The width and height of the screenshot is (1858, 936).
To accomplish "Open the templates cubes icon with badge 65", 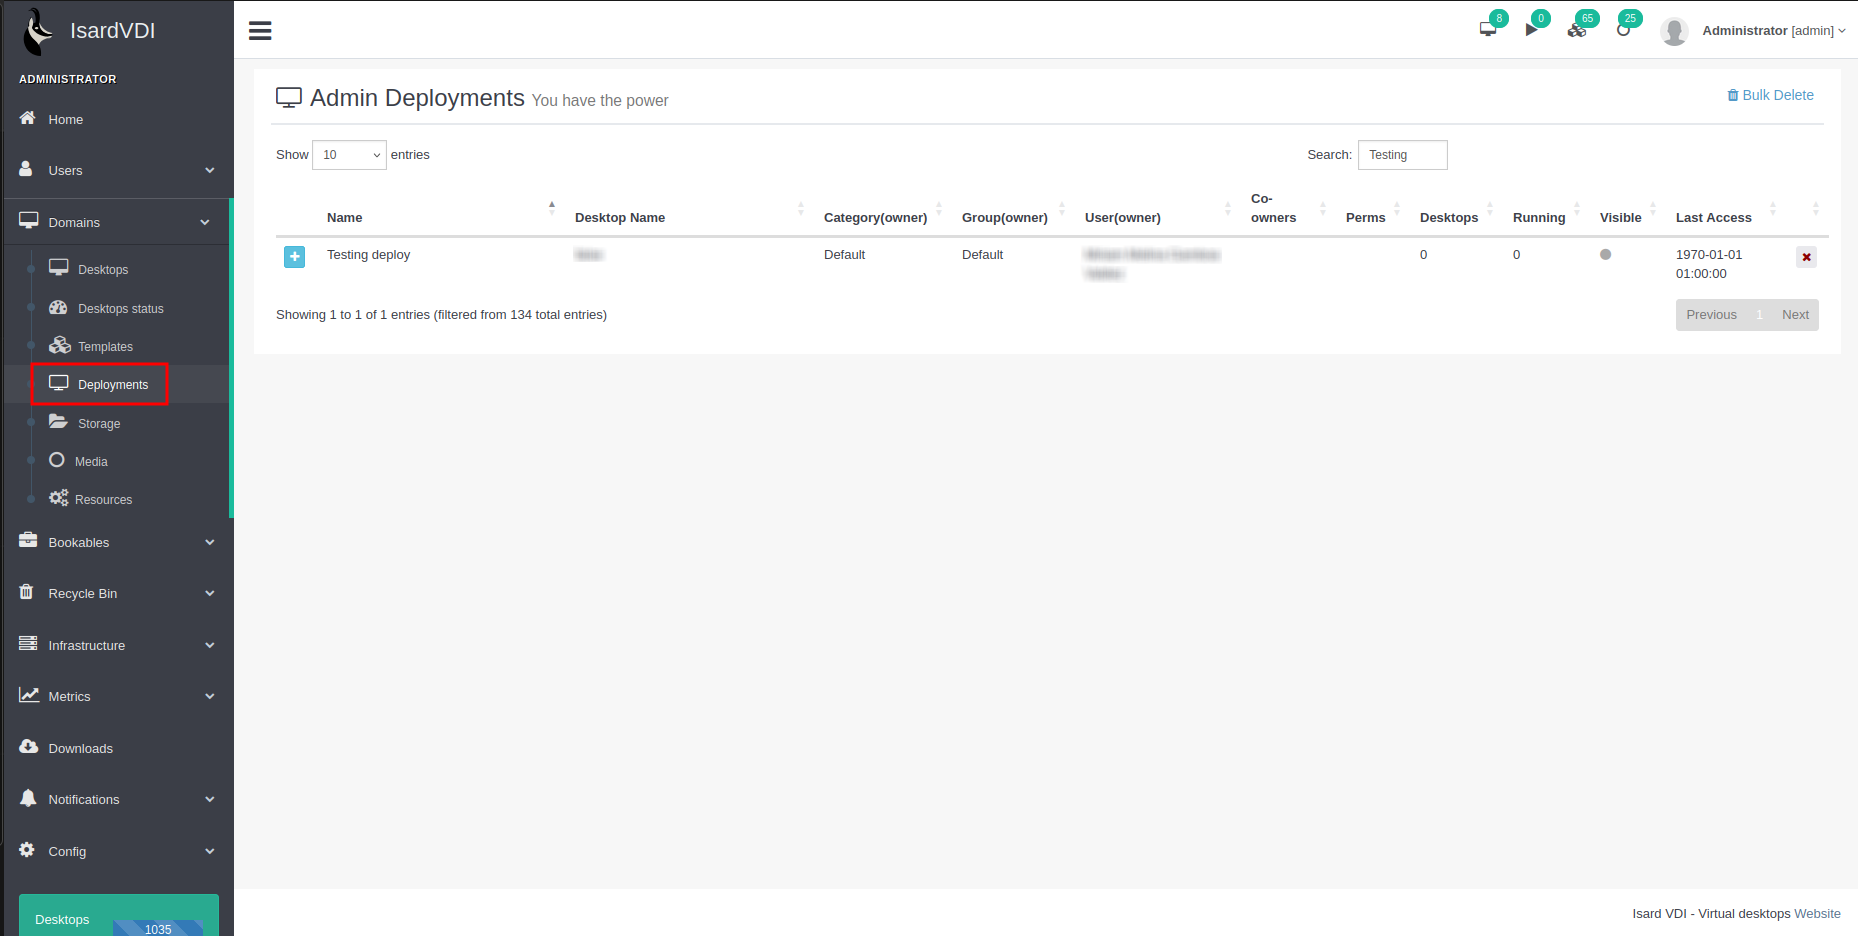I will point(1577,30).
